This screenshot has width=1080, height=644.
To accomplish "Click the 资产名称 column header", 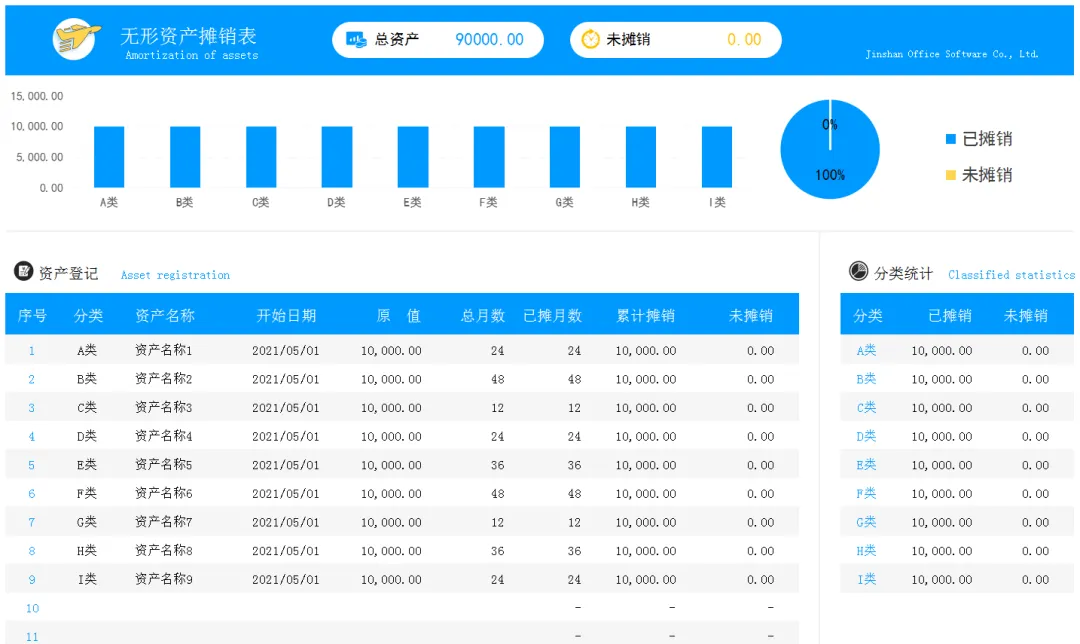I will [165, 315].
